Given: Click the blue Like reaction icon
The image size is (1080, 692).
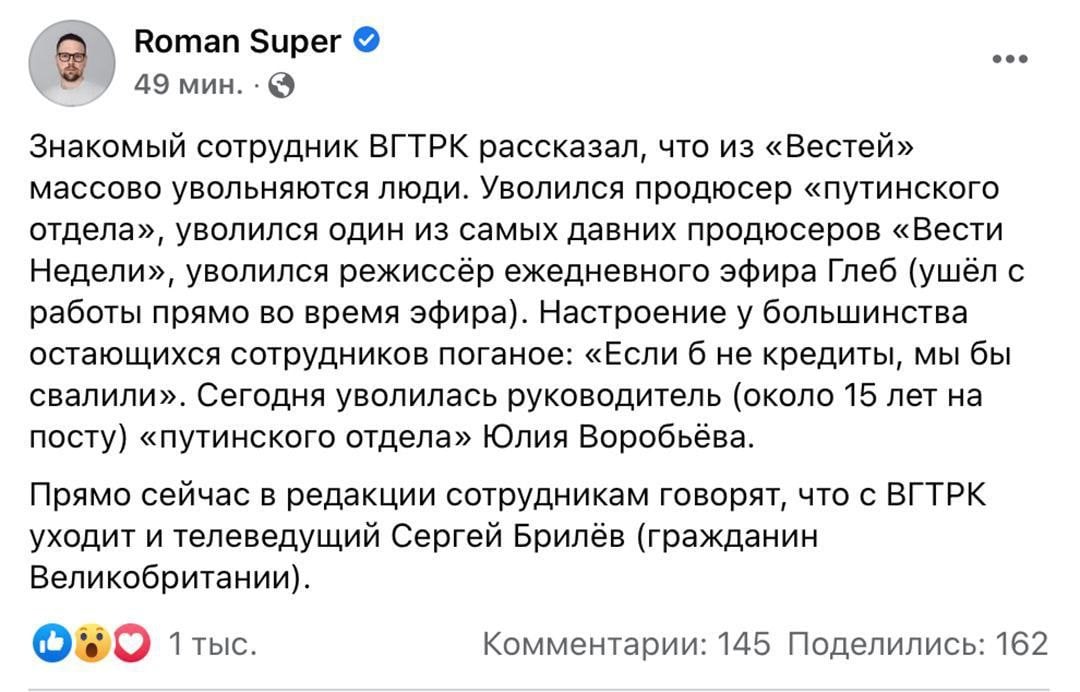Looking at the screenshot, I should pyautogui.click(x=51, y=645).
